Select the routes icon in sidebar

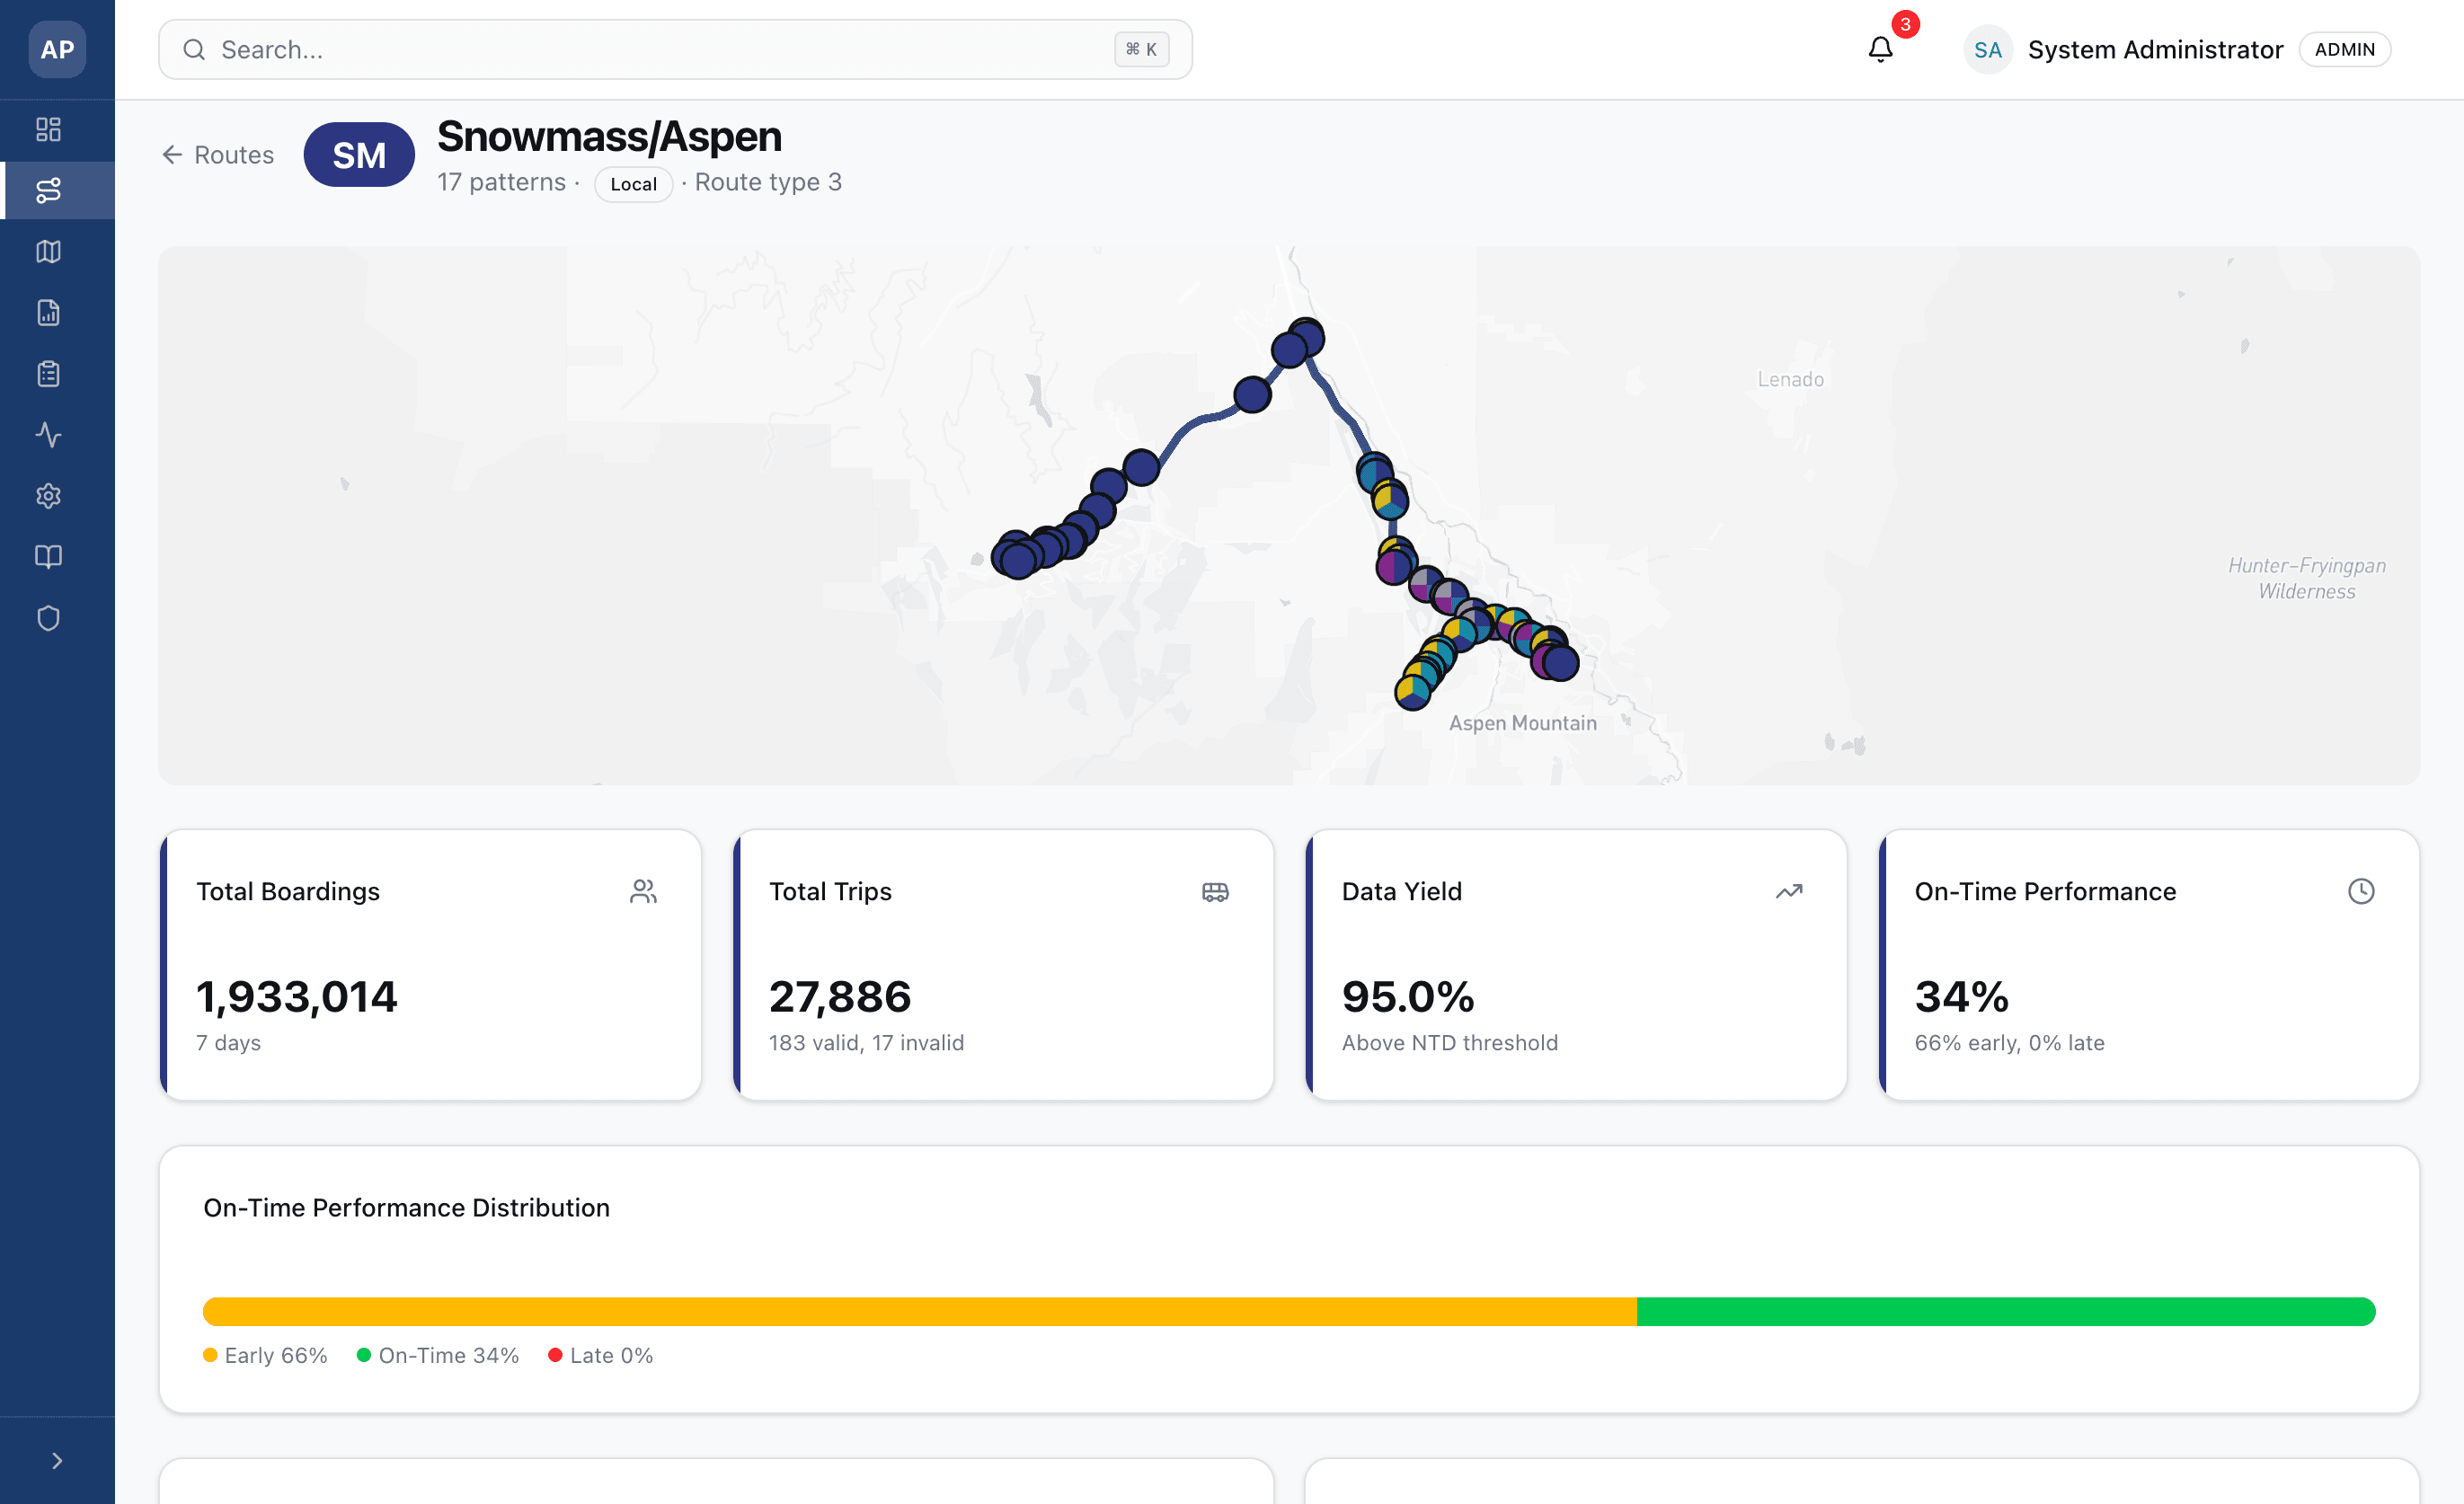(48, 190)
